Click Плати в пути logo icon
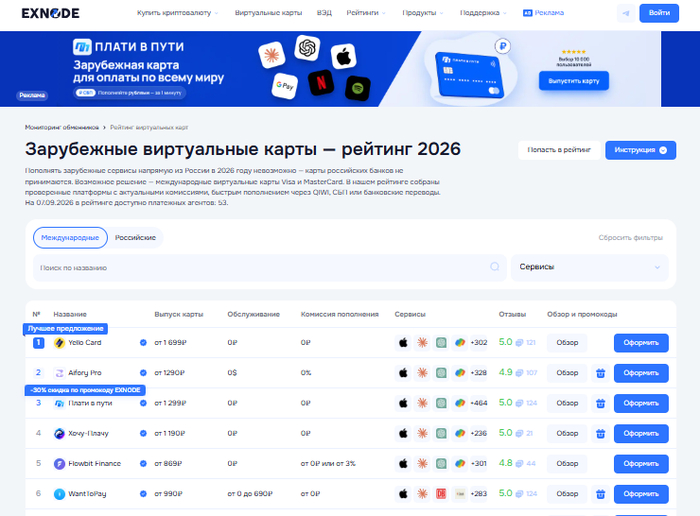The width and height of the screenshot is (700, 516). coord(59,404)
